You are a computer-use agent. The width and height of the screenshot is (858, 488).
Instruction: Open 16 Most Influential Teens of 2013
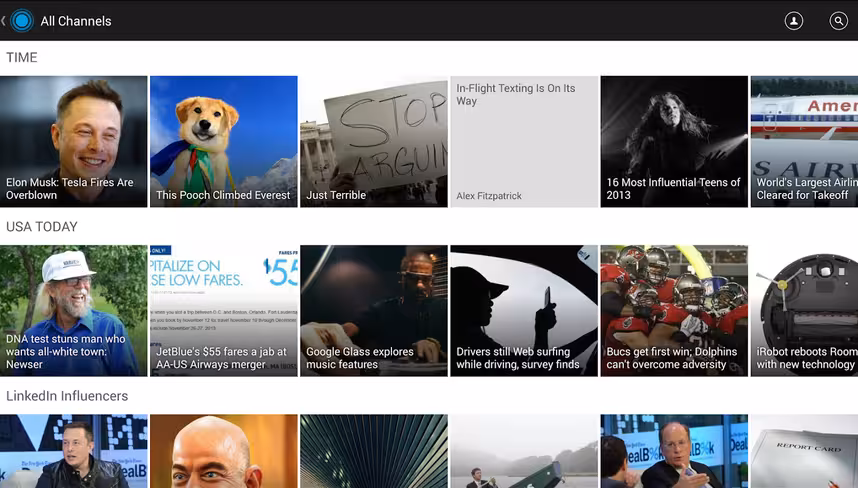pyautogui.click(x=674, y=141)
